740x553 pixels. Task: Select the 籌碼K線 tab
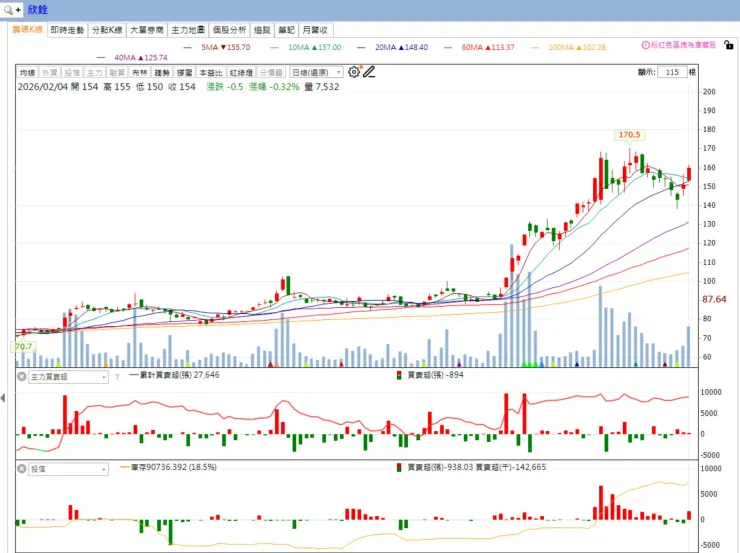27,30
